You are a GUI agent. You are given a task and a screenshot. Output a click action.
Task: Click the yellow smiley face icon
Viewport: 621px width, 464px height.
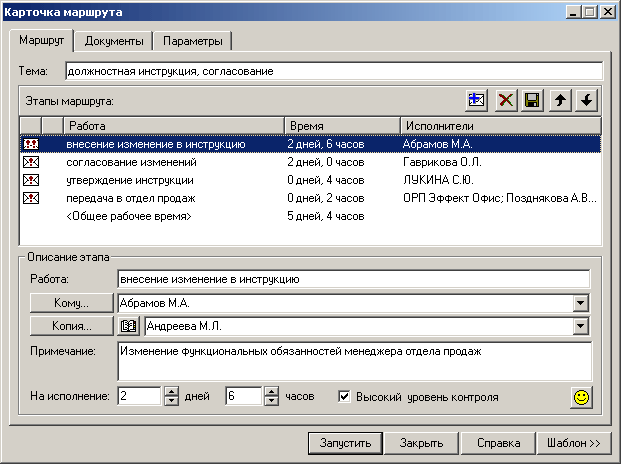pos(580,397)
